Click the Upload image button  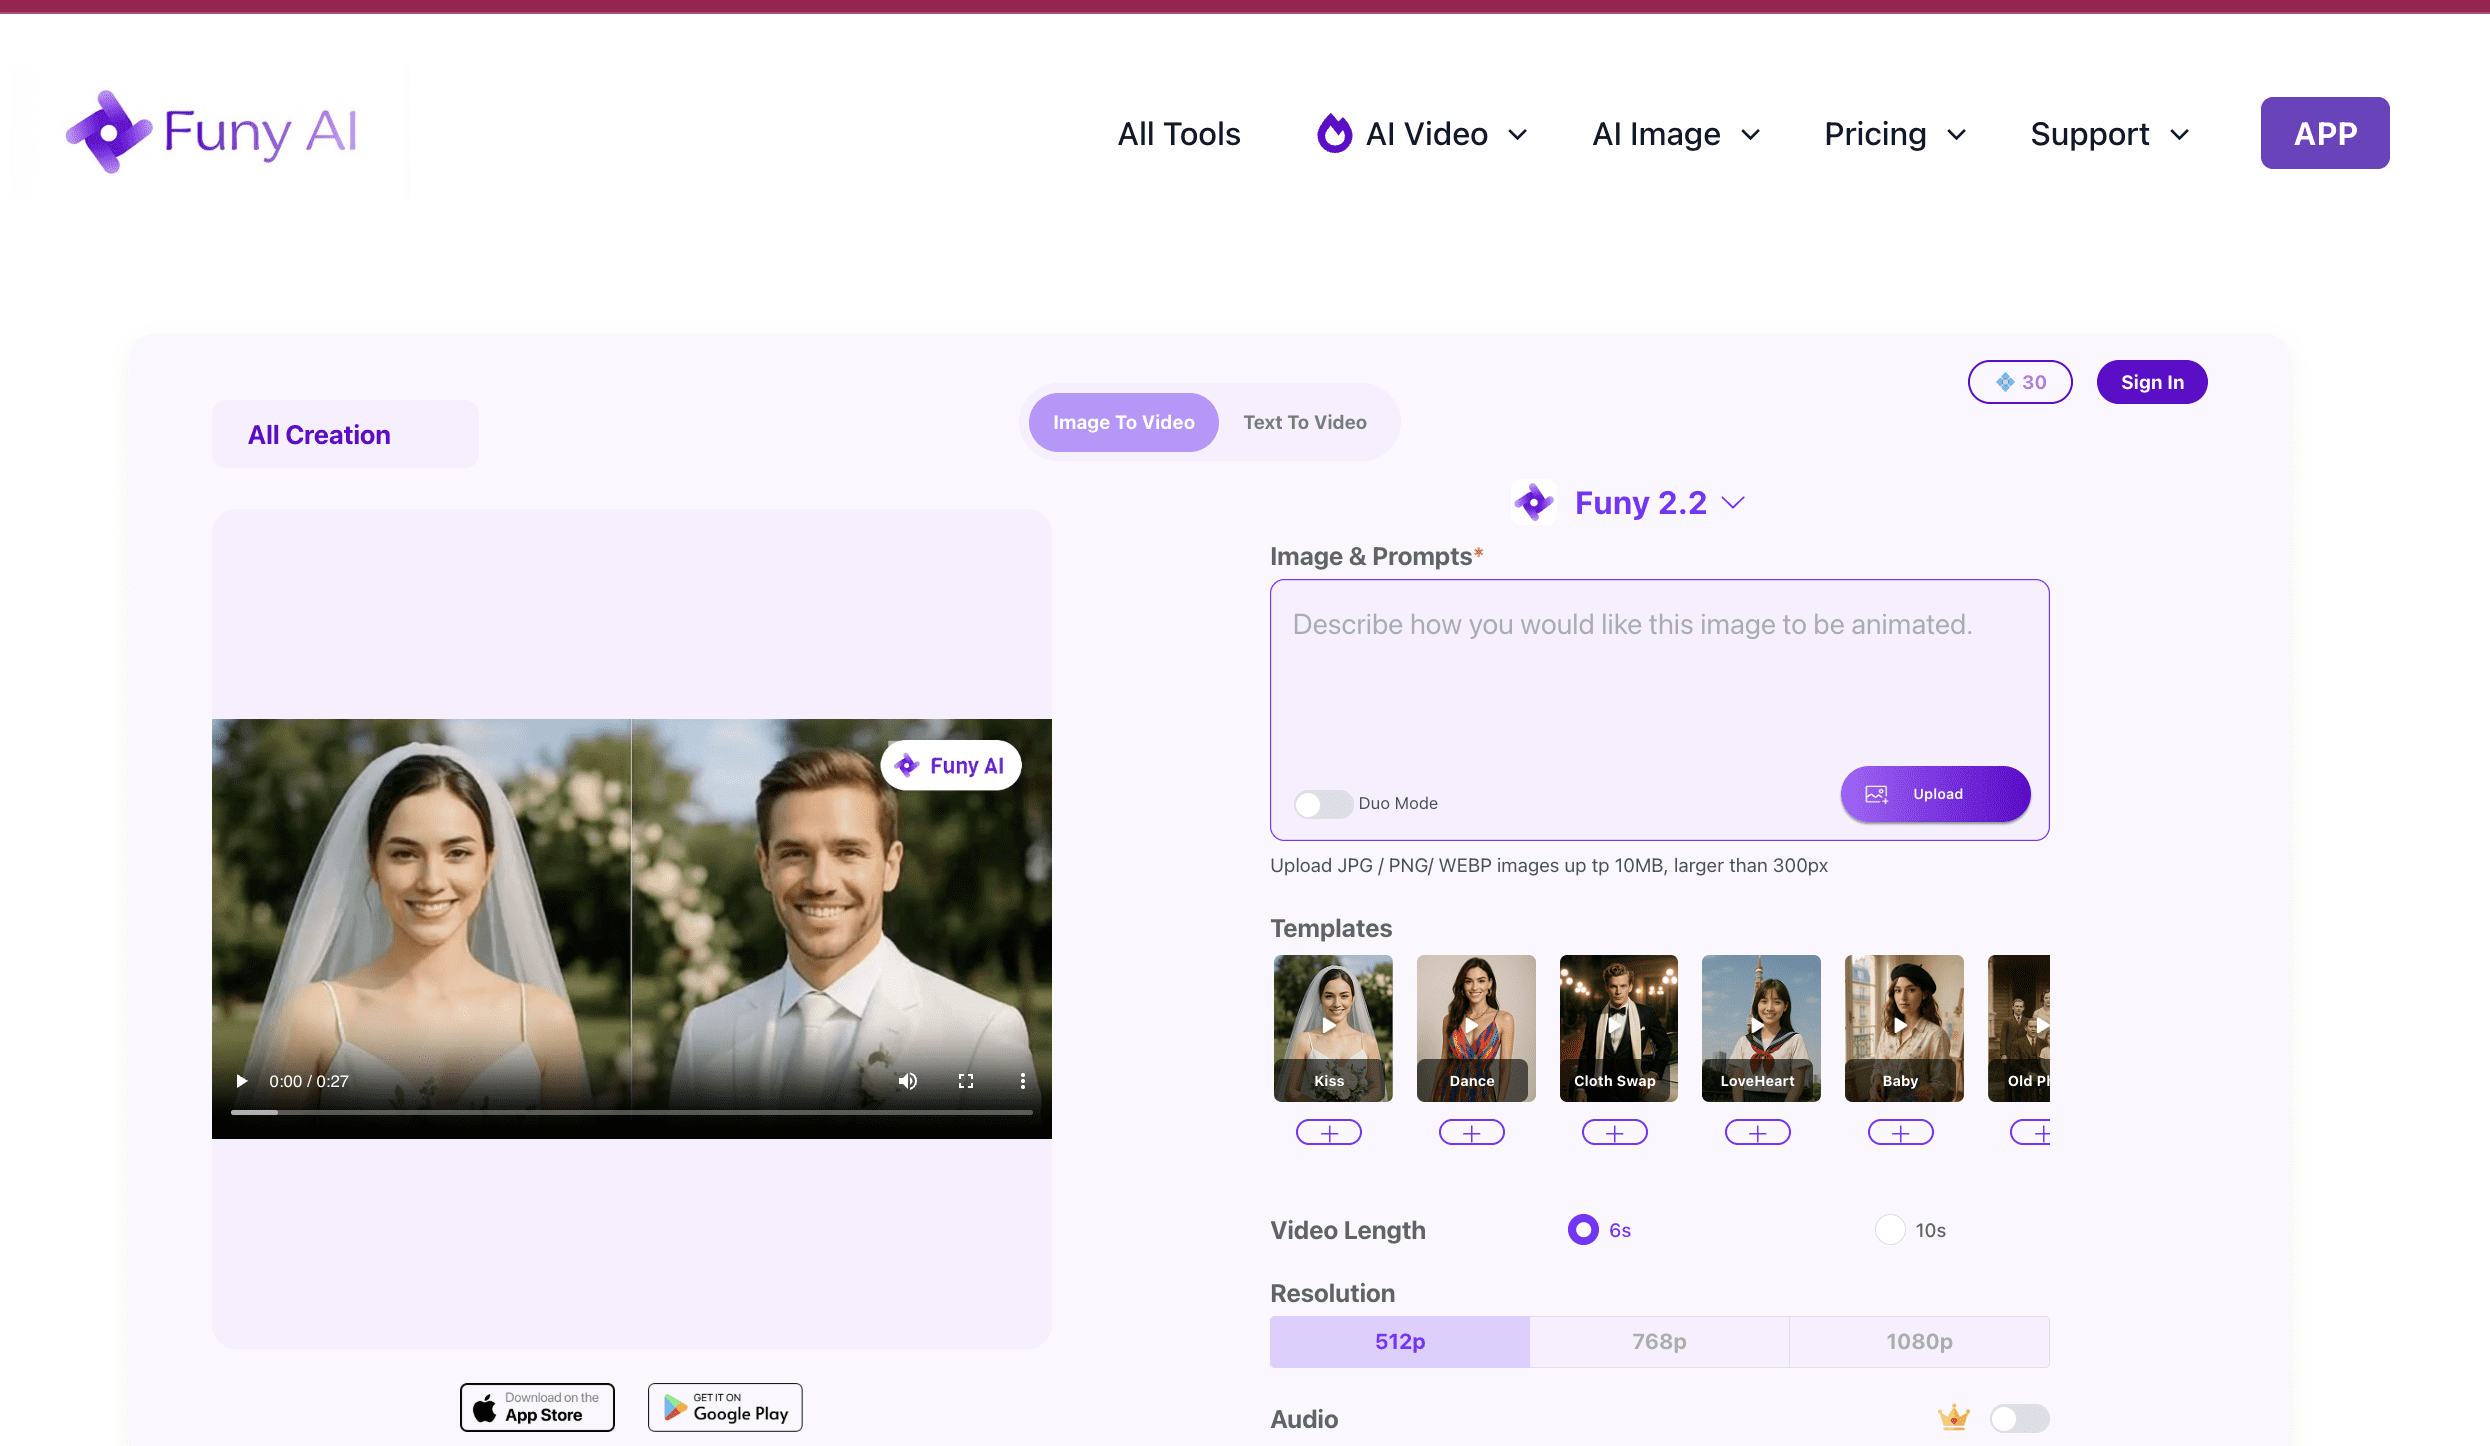click(1934, 794)
